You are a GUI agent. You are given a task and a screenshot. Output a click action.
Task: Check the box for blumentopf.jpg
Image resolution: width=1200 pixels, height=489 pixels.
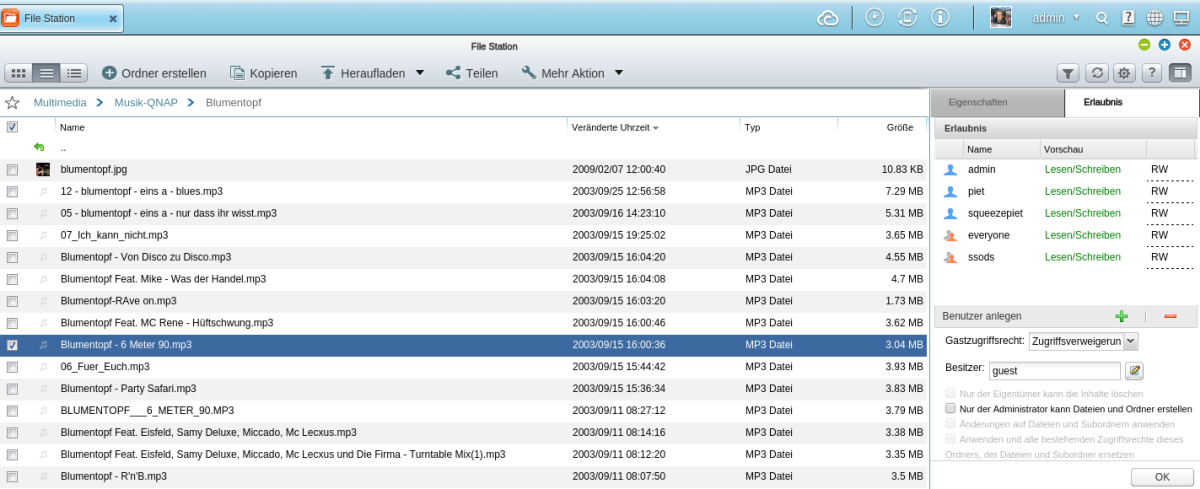[12, 170]
